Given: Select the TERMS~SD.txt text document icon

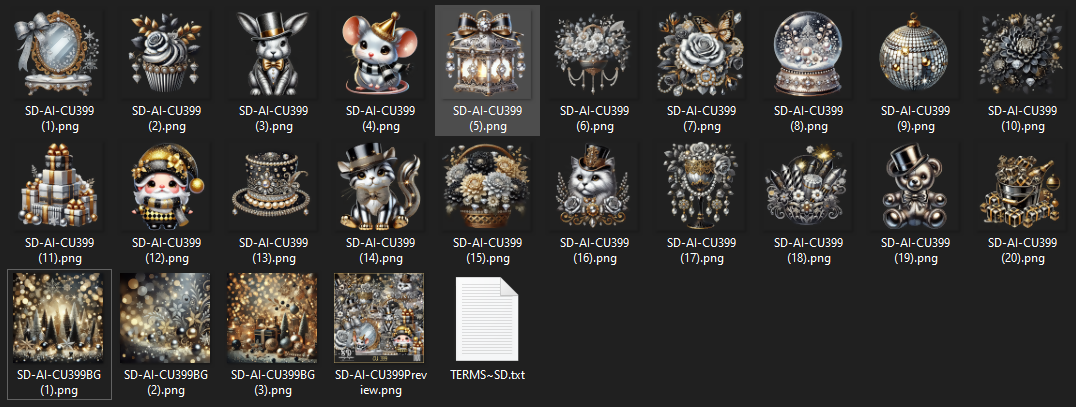Looking at the screenshot, I should coord(487,318).
